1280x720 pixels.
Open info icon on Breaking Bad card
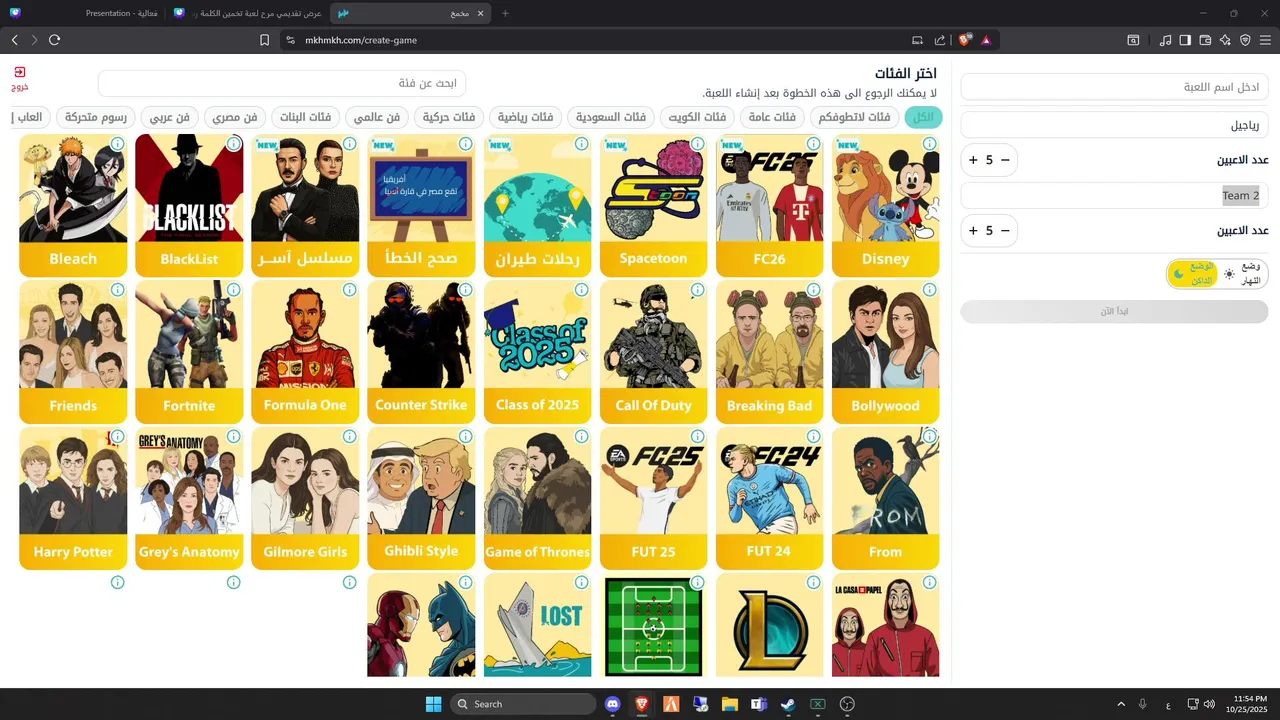click(x=814, y=290)
